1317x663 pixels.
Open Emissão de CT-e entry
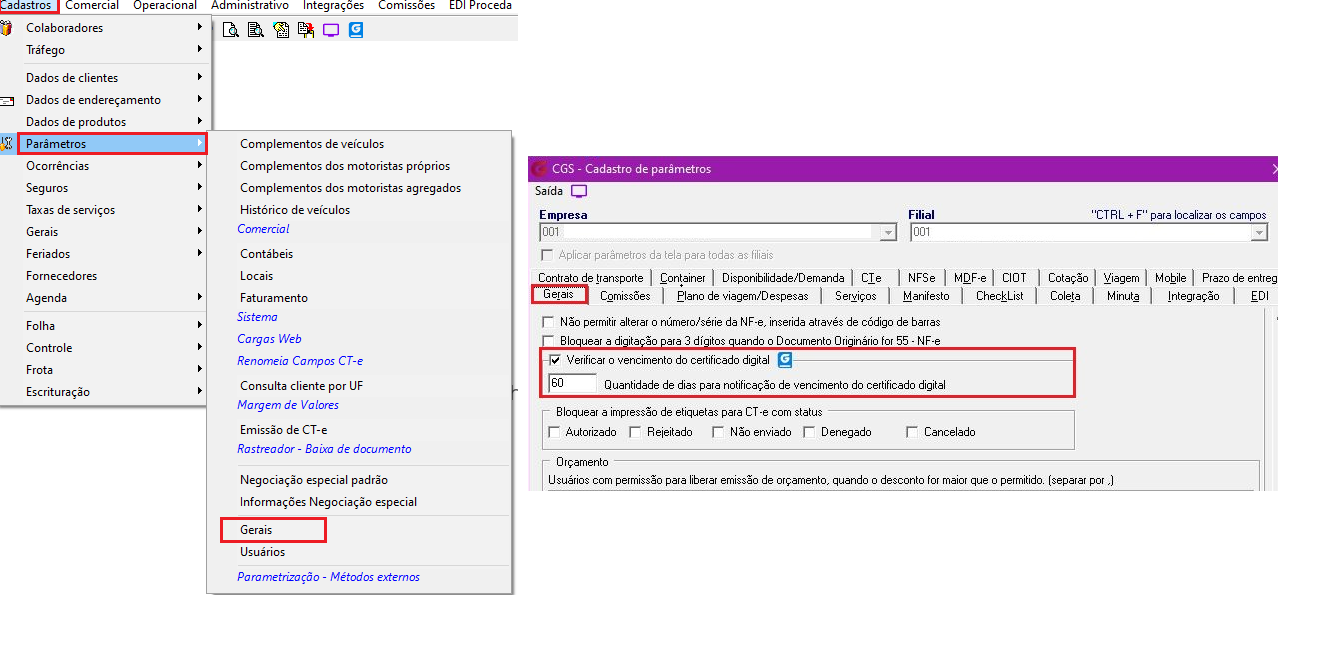pos(283,430)
